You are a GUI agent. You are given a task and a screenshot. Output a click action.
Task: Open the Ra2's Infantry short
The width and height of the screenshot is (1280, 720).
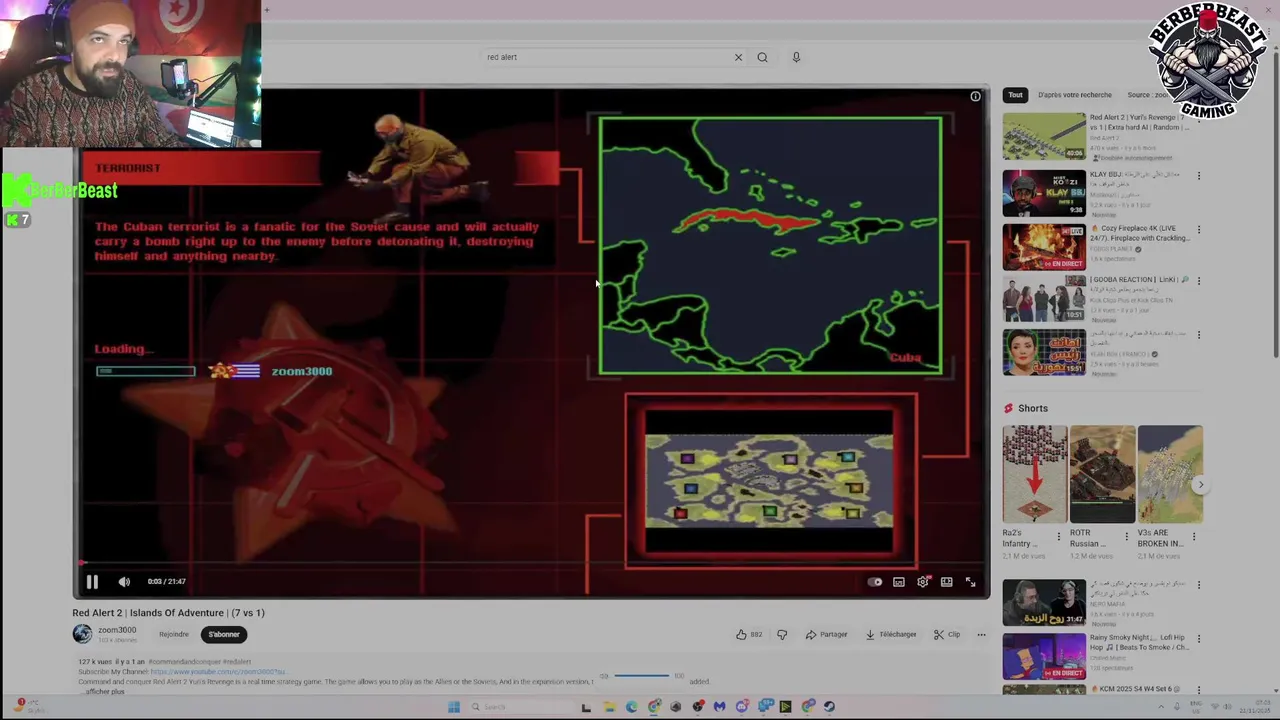pyautogui.click(x=1035, y=474)
